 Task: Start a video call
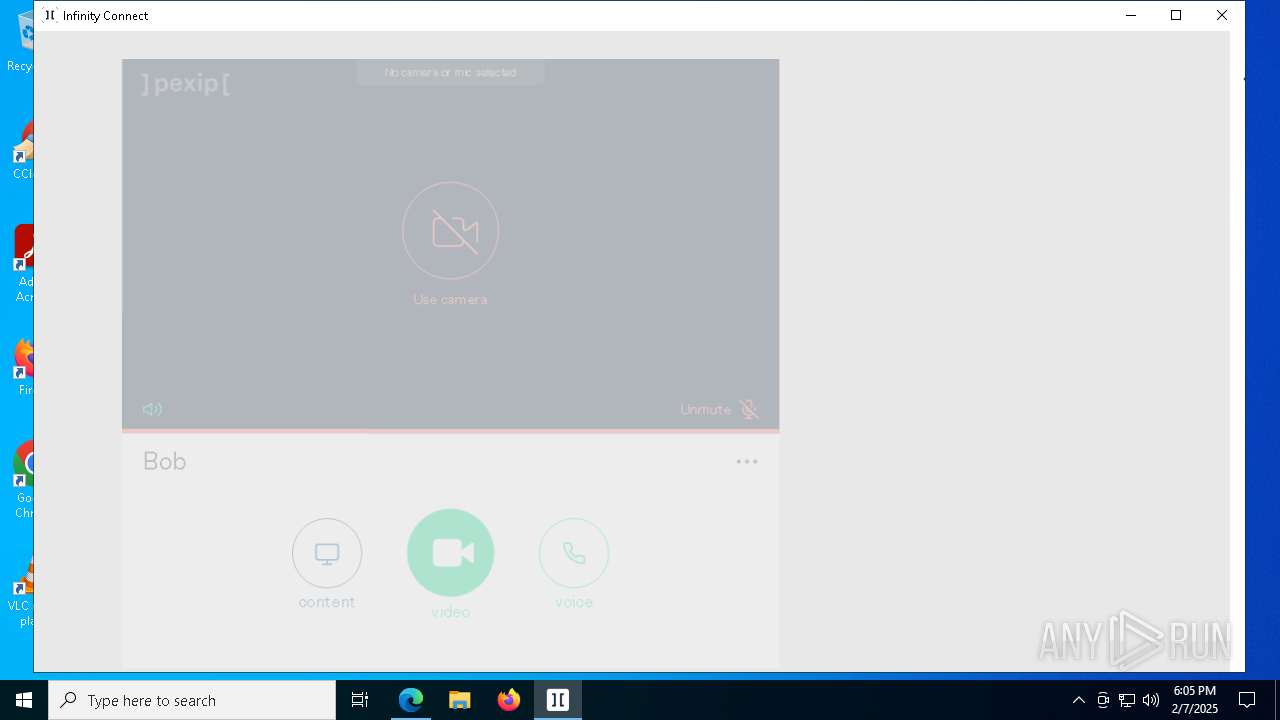450,553
